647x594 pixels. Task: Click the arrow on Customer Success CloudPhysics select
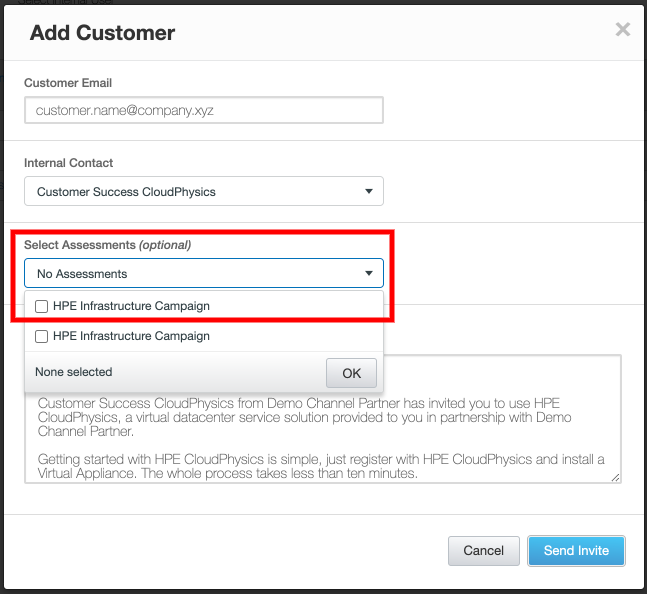(x=369, y=191)
